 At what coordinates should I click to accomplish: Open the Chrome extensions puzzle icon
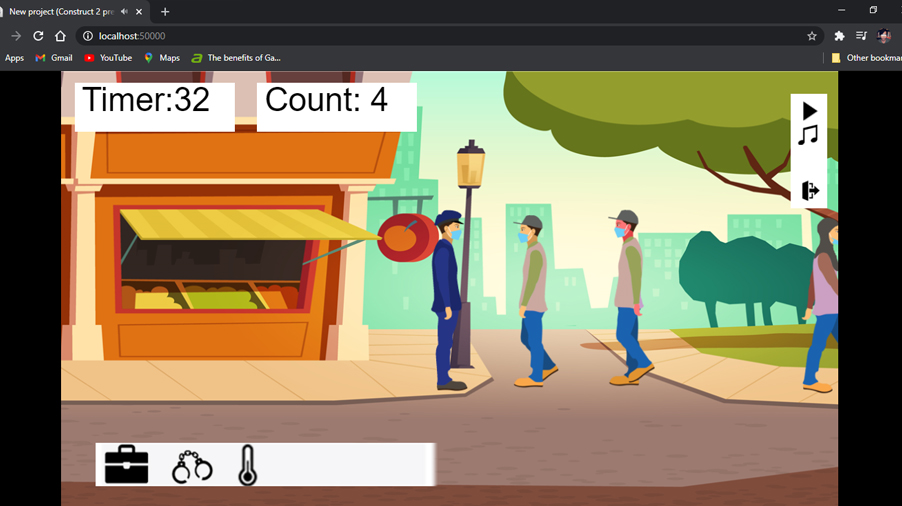point(839,36)
